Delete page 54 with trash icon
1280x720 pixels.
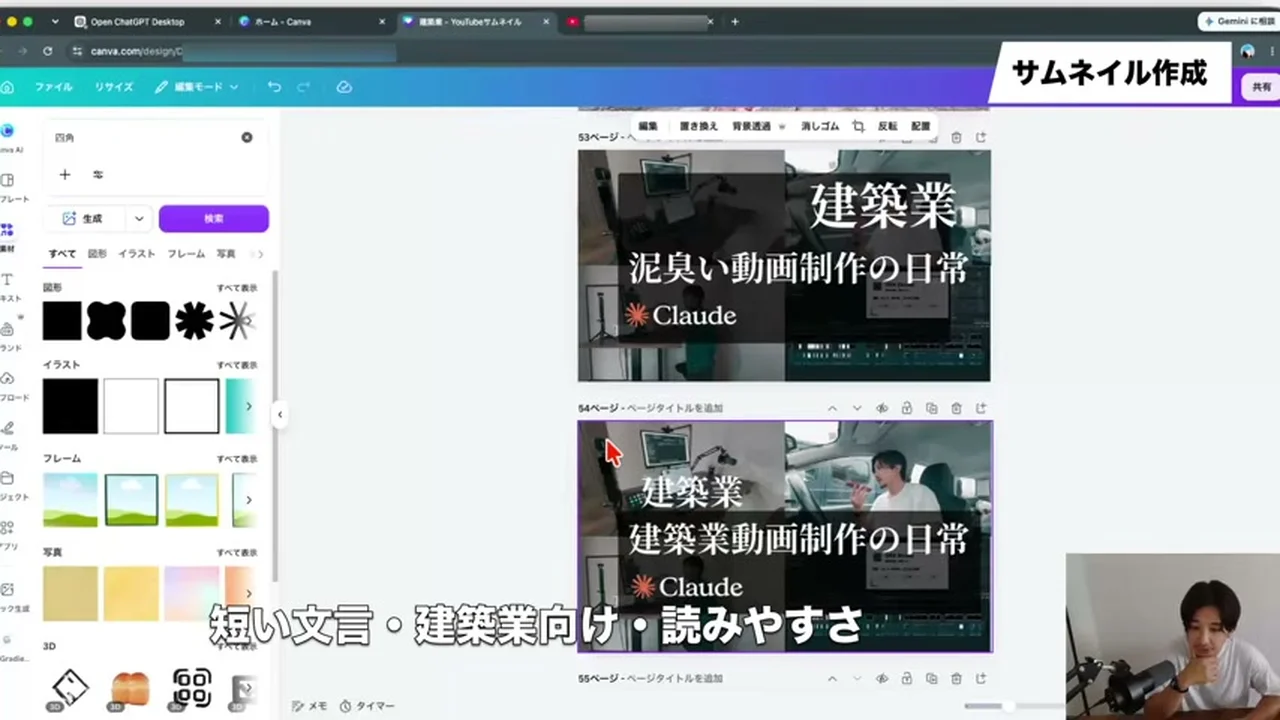tap(956, 408)
